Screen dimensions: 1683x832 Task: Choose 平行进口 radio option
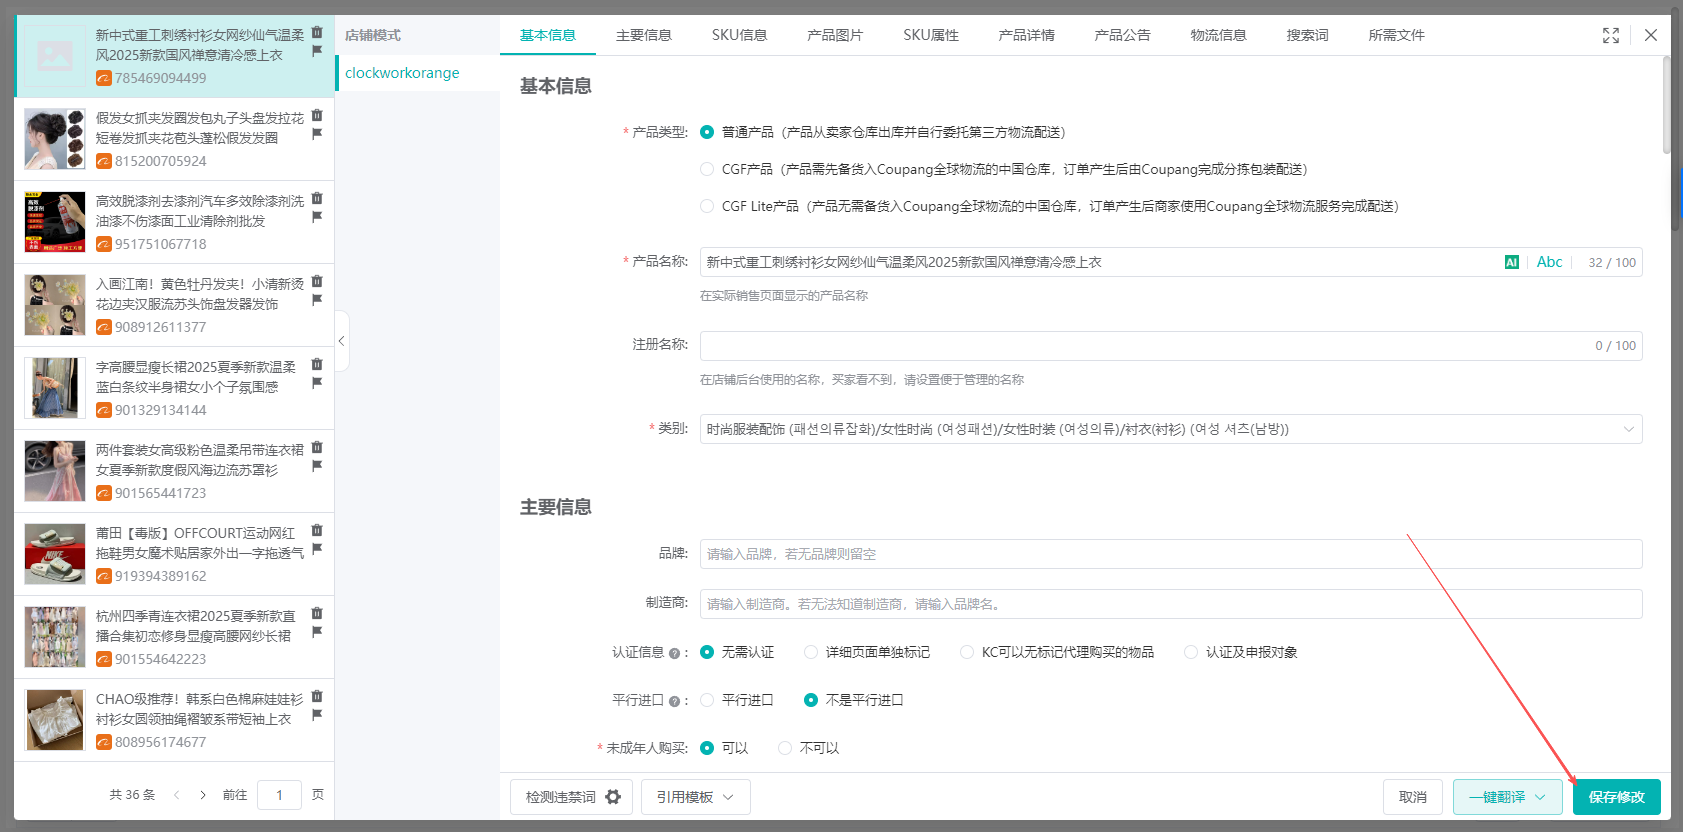tap(707, 700)
